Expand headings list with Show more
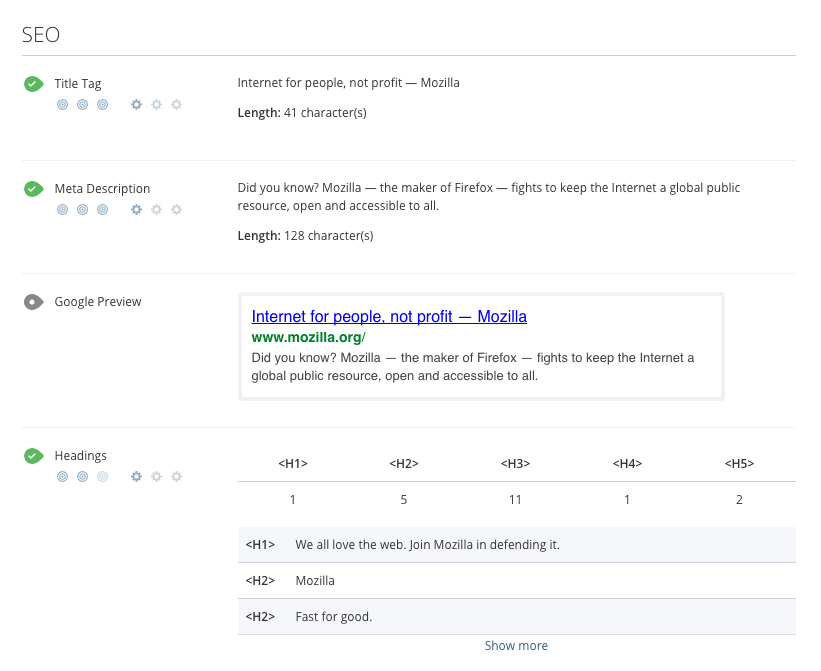The width and height of the screenshot is (821, 671). tap(516, 646)
